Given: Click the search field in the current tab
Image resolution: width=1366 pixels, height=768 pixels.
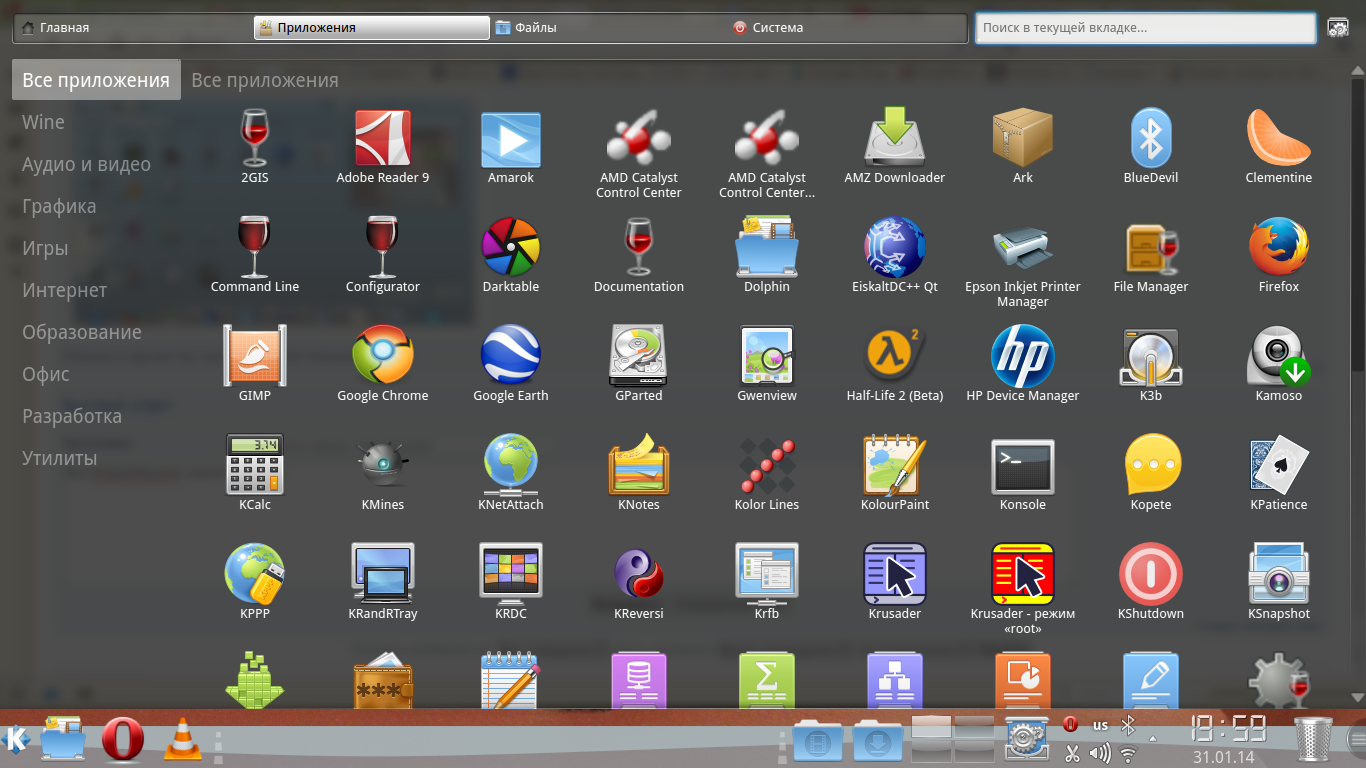Looking at the screenshot, I should pos(1145,28).
